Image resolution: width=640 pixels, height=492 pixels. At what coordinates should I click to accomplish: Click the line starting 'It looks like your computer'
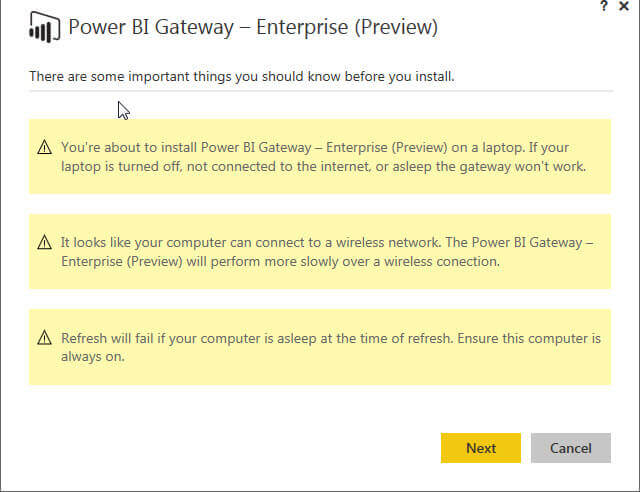(x=328, y=242)
